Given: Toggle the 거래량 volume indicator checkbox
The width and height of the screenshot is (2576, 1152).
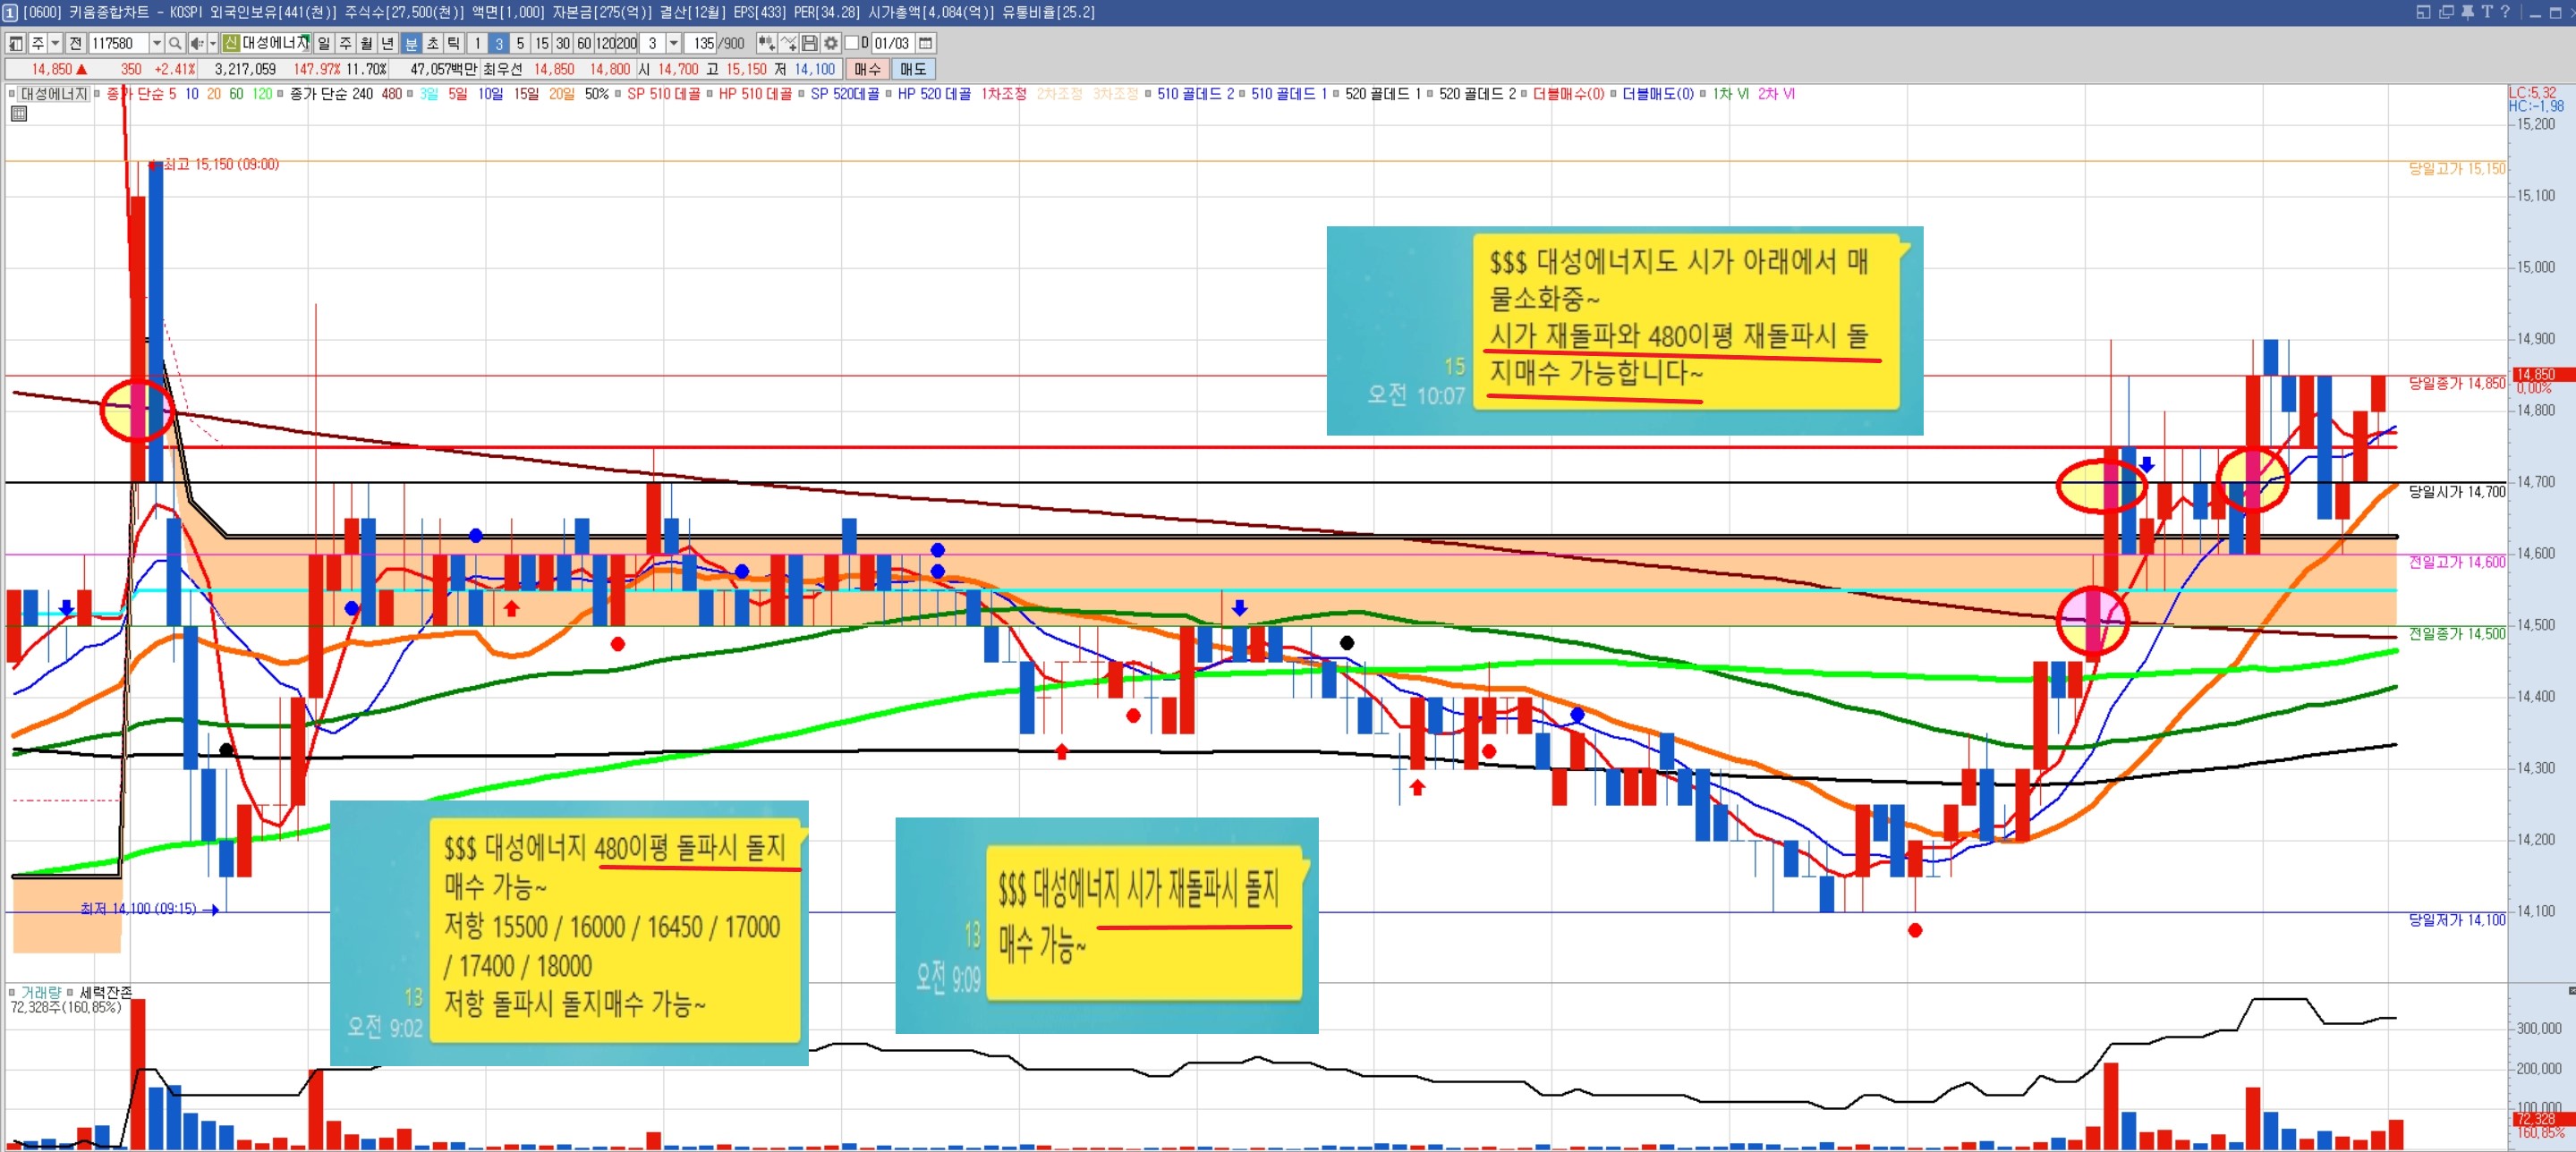Looking at the screenshot, I should point(12,992).
